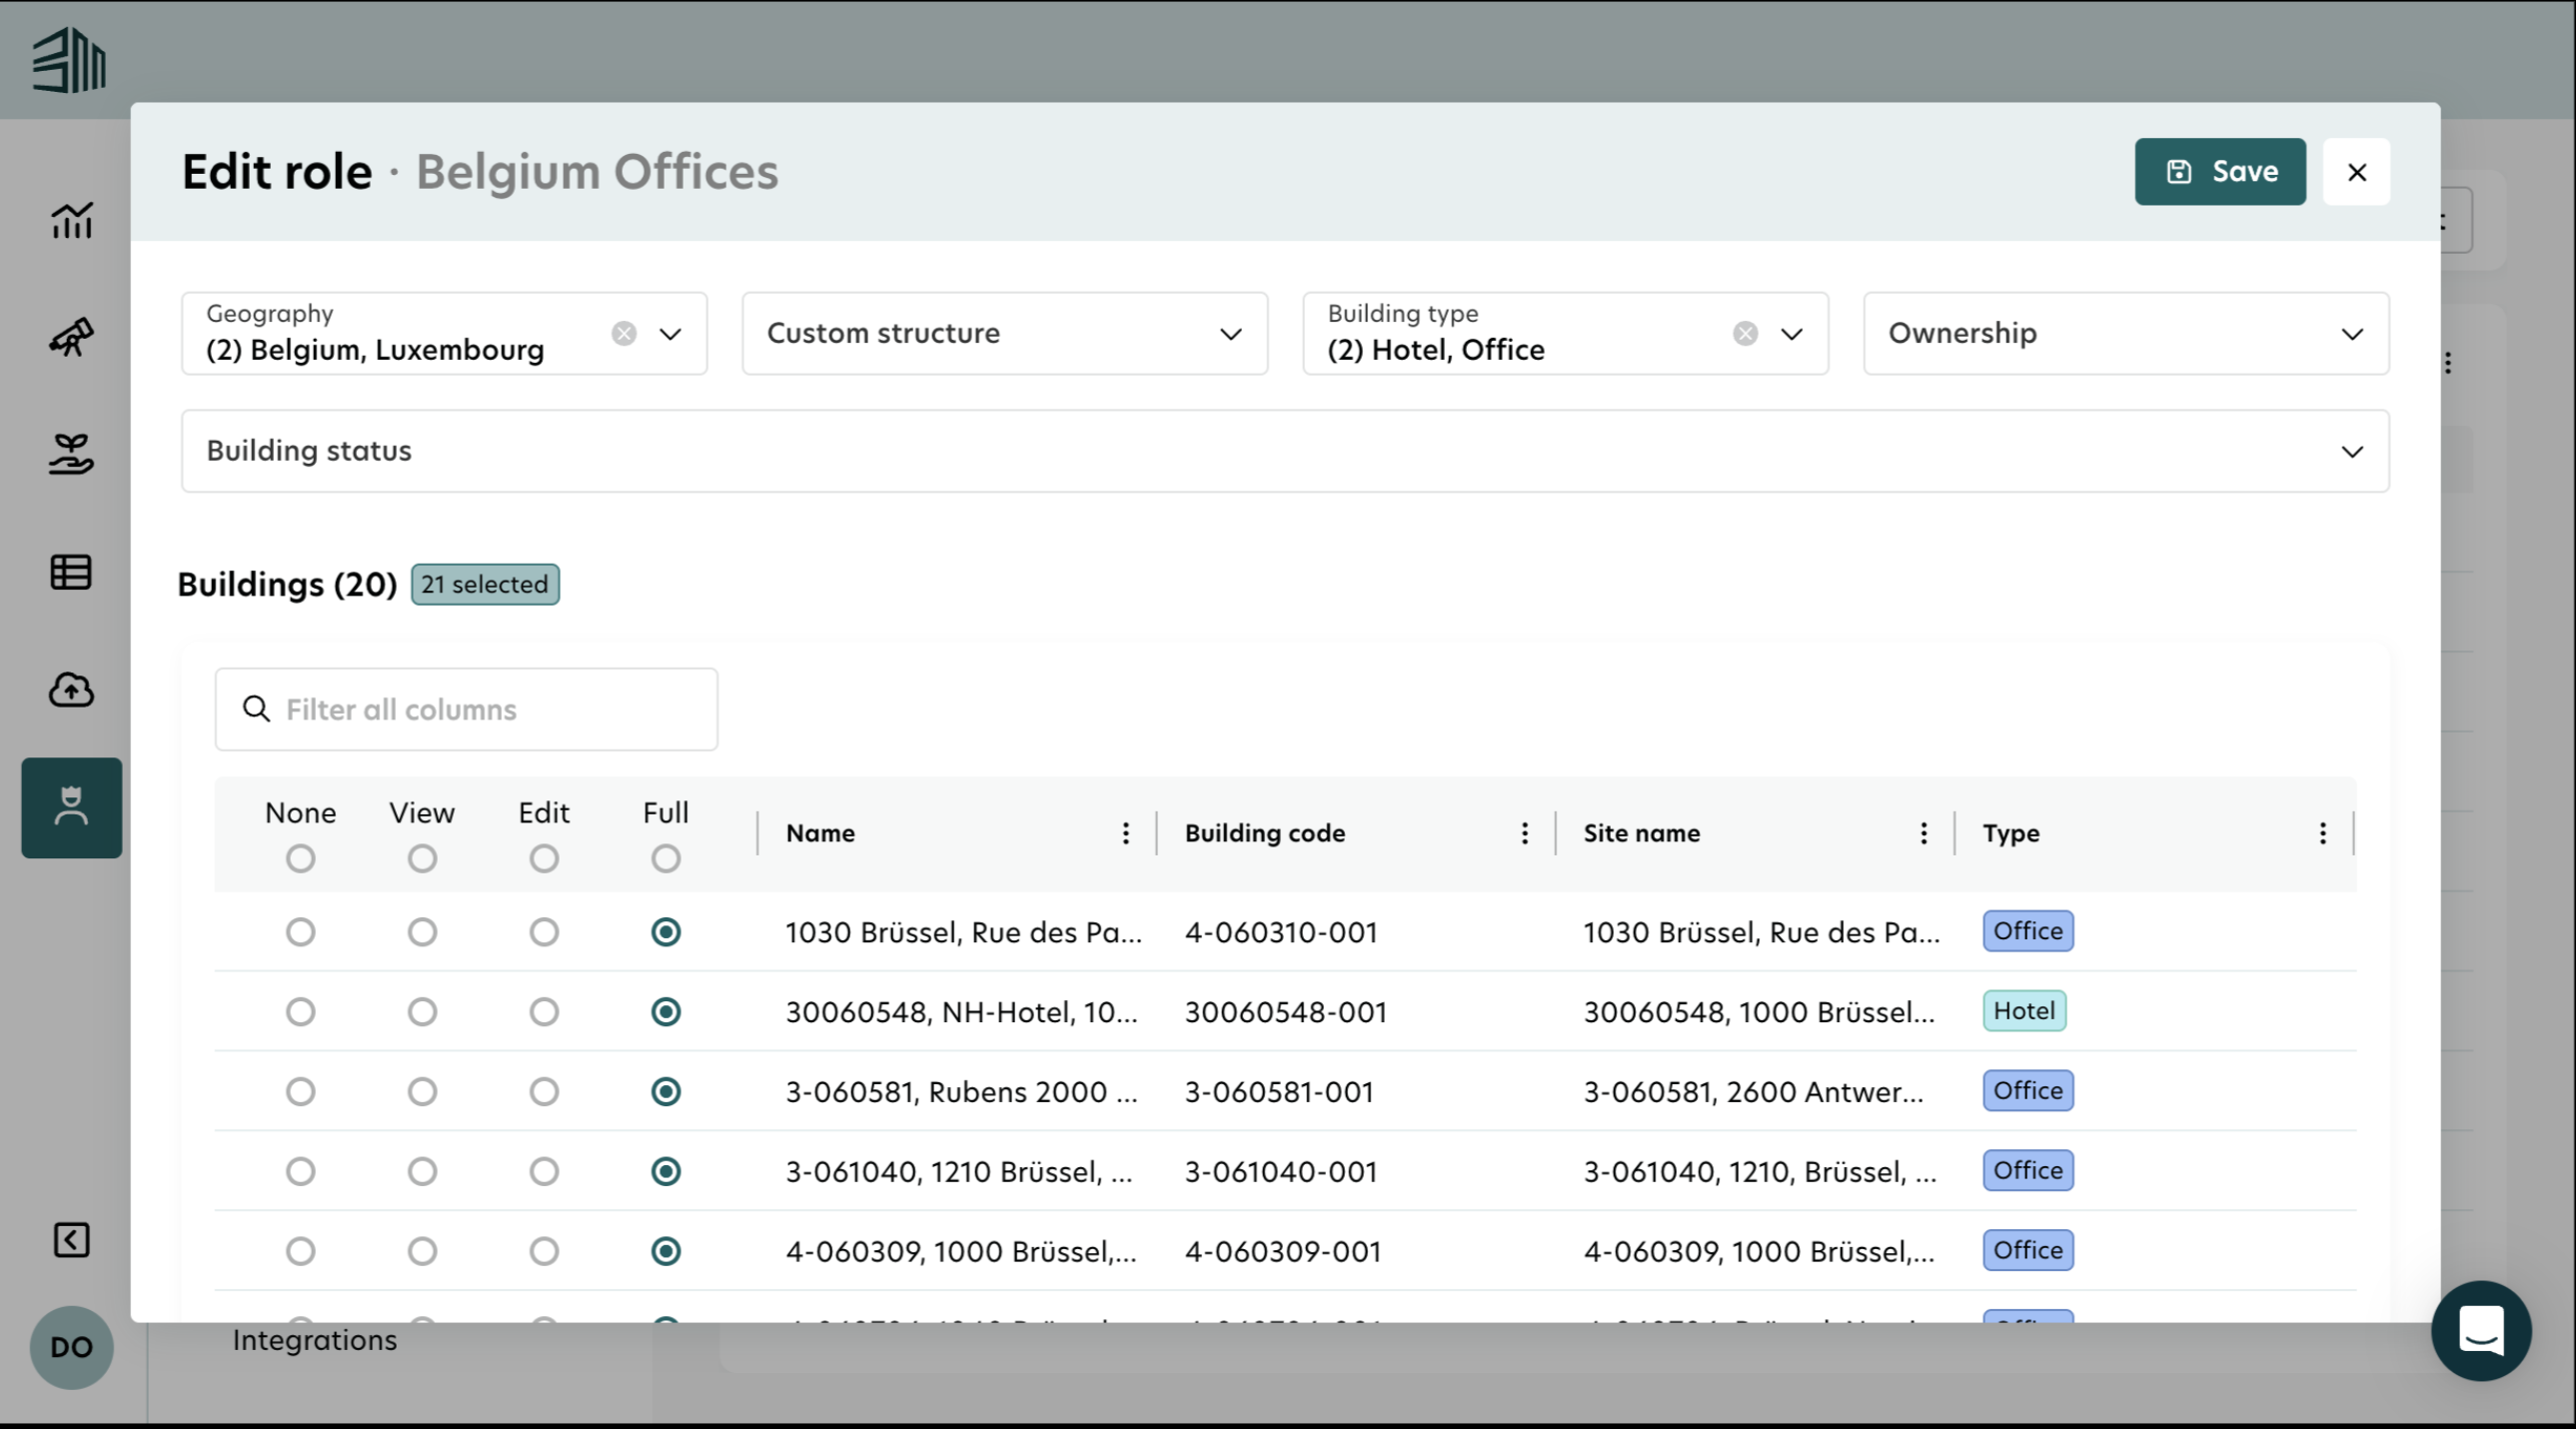Open the user roles sidebar icon
This screenshot has height=1429, width=2576.
pyautogui.click(x=71, y=807)
